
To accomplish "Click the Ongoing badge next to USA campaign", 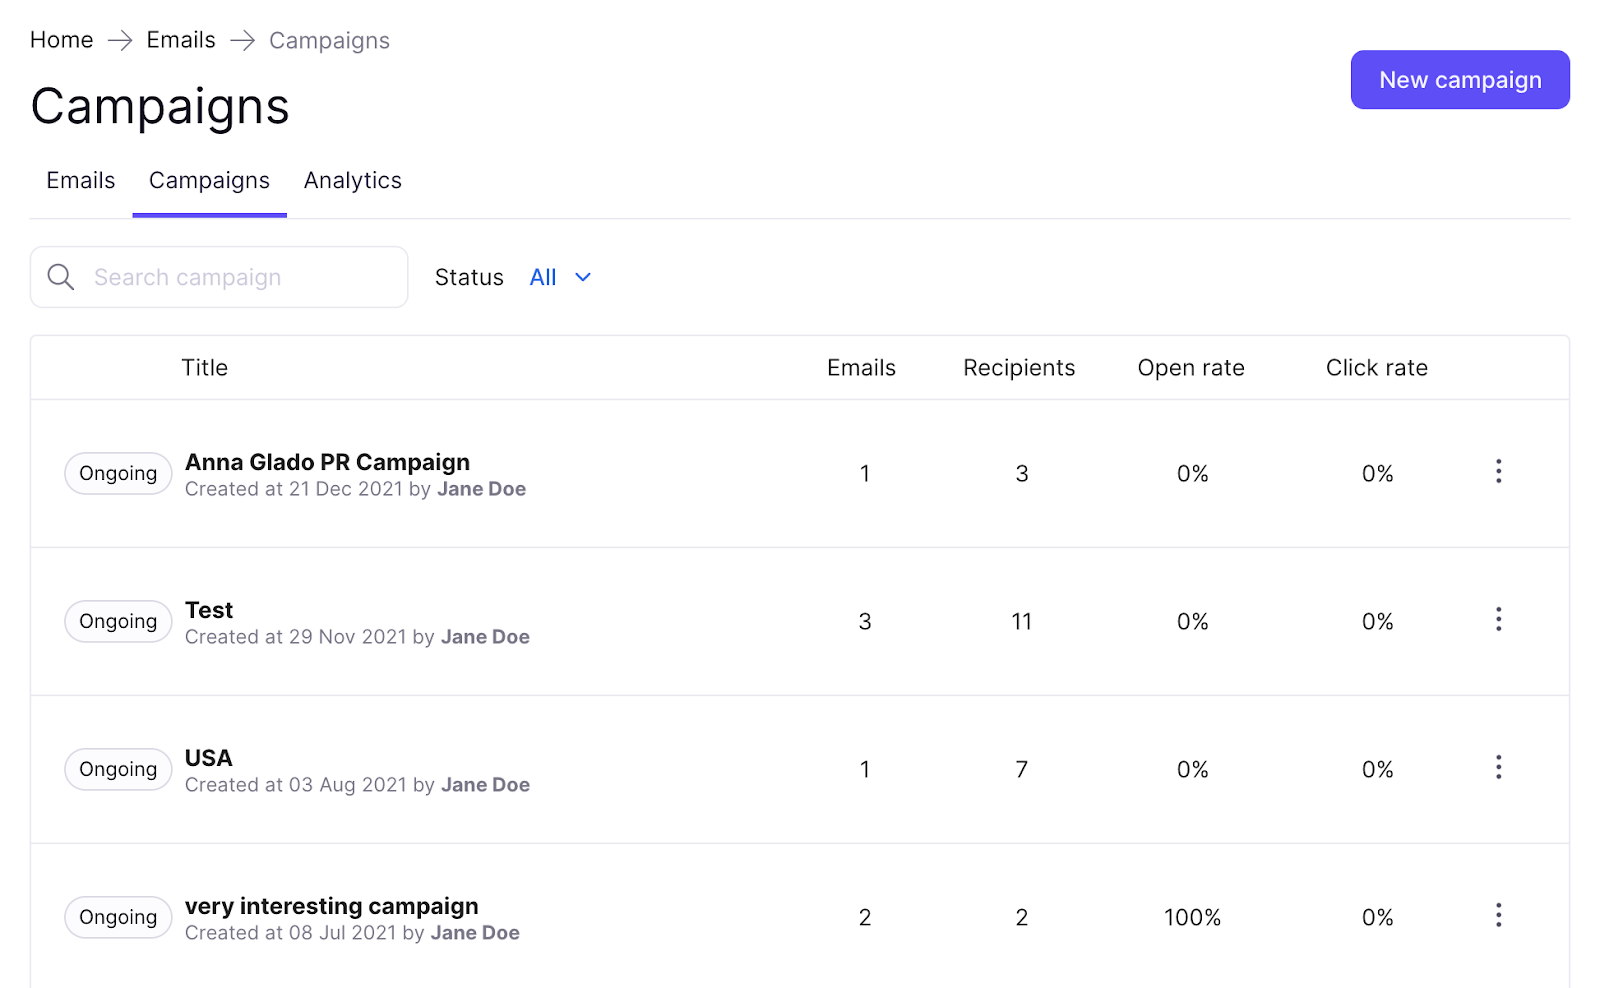I will tap(117, 769).
